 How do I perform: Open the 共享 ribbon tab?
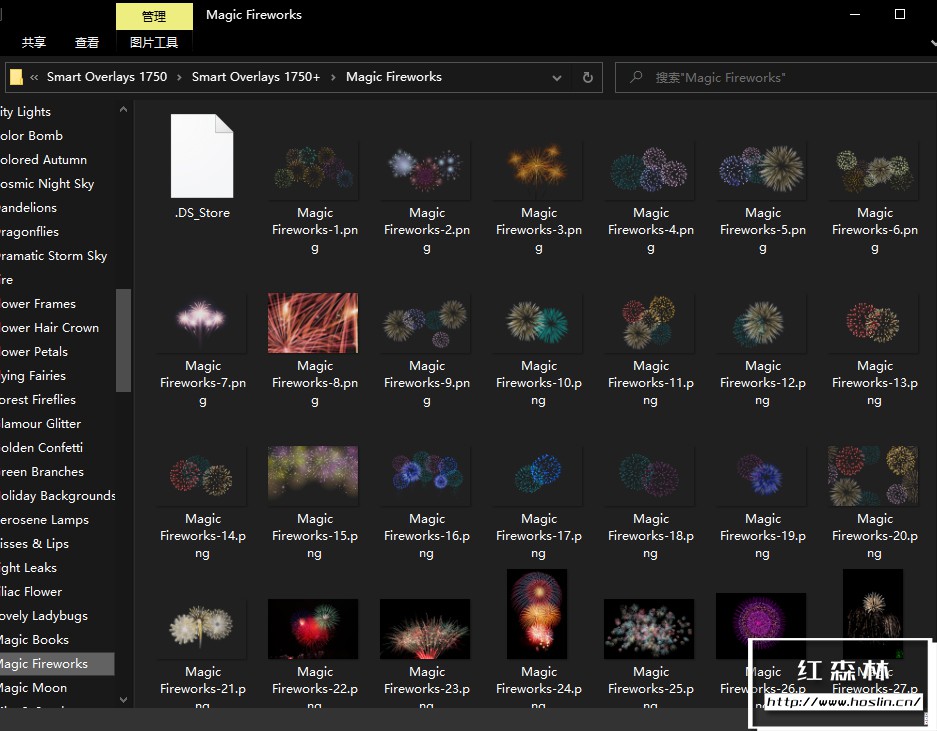[x=34, y=42]
